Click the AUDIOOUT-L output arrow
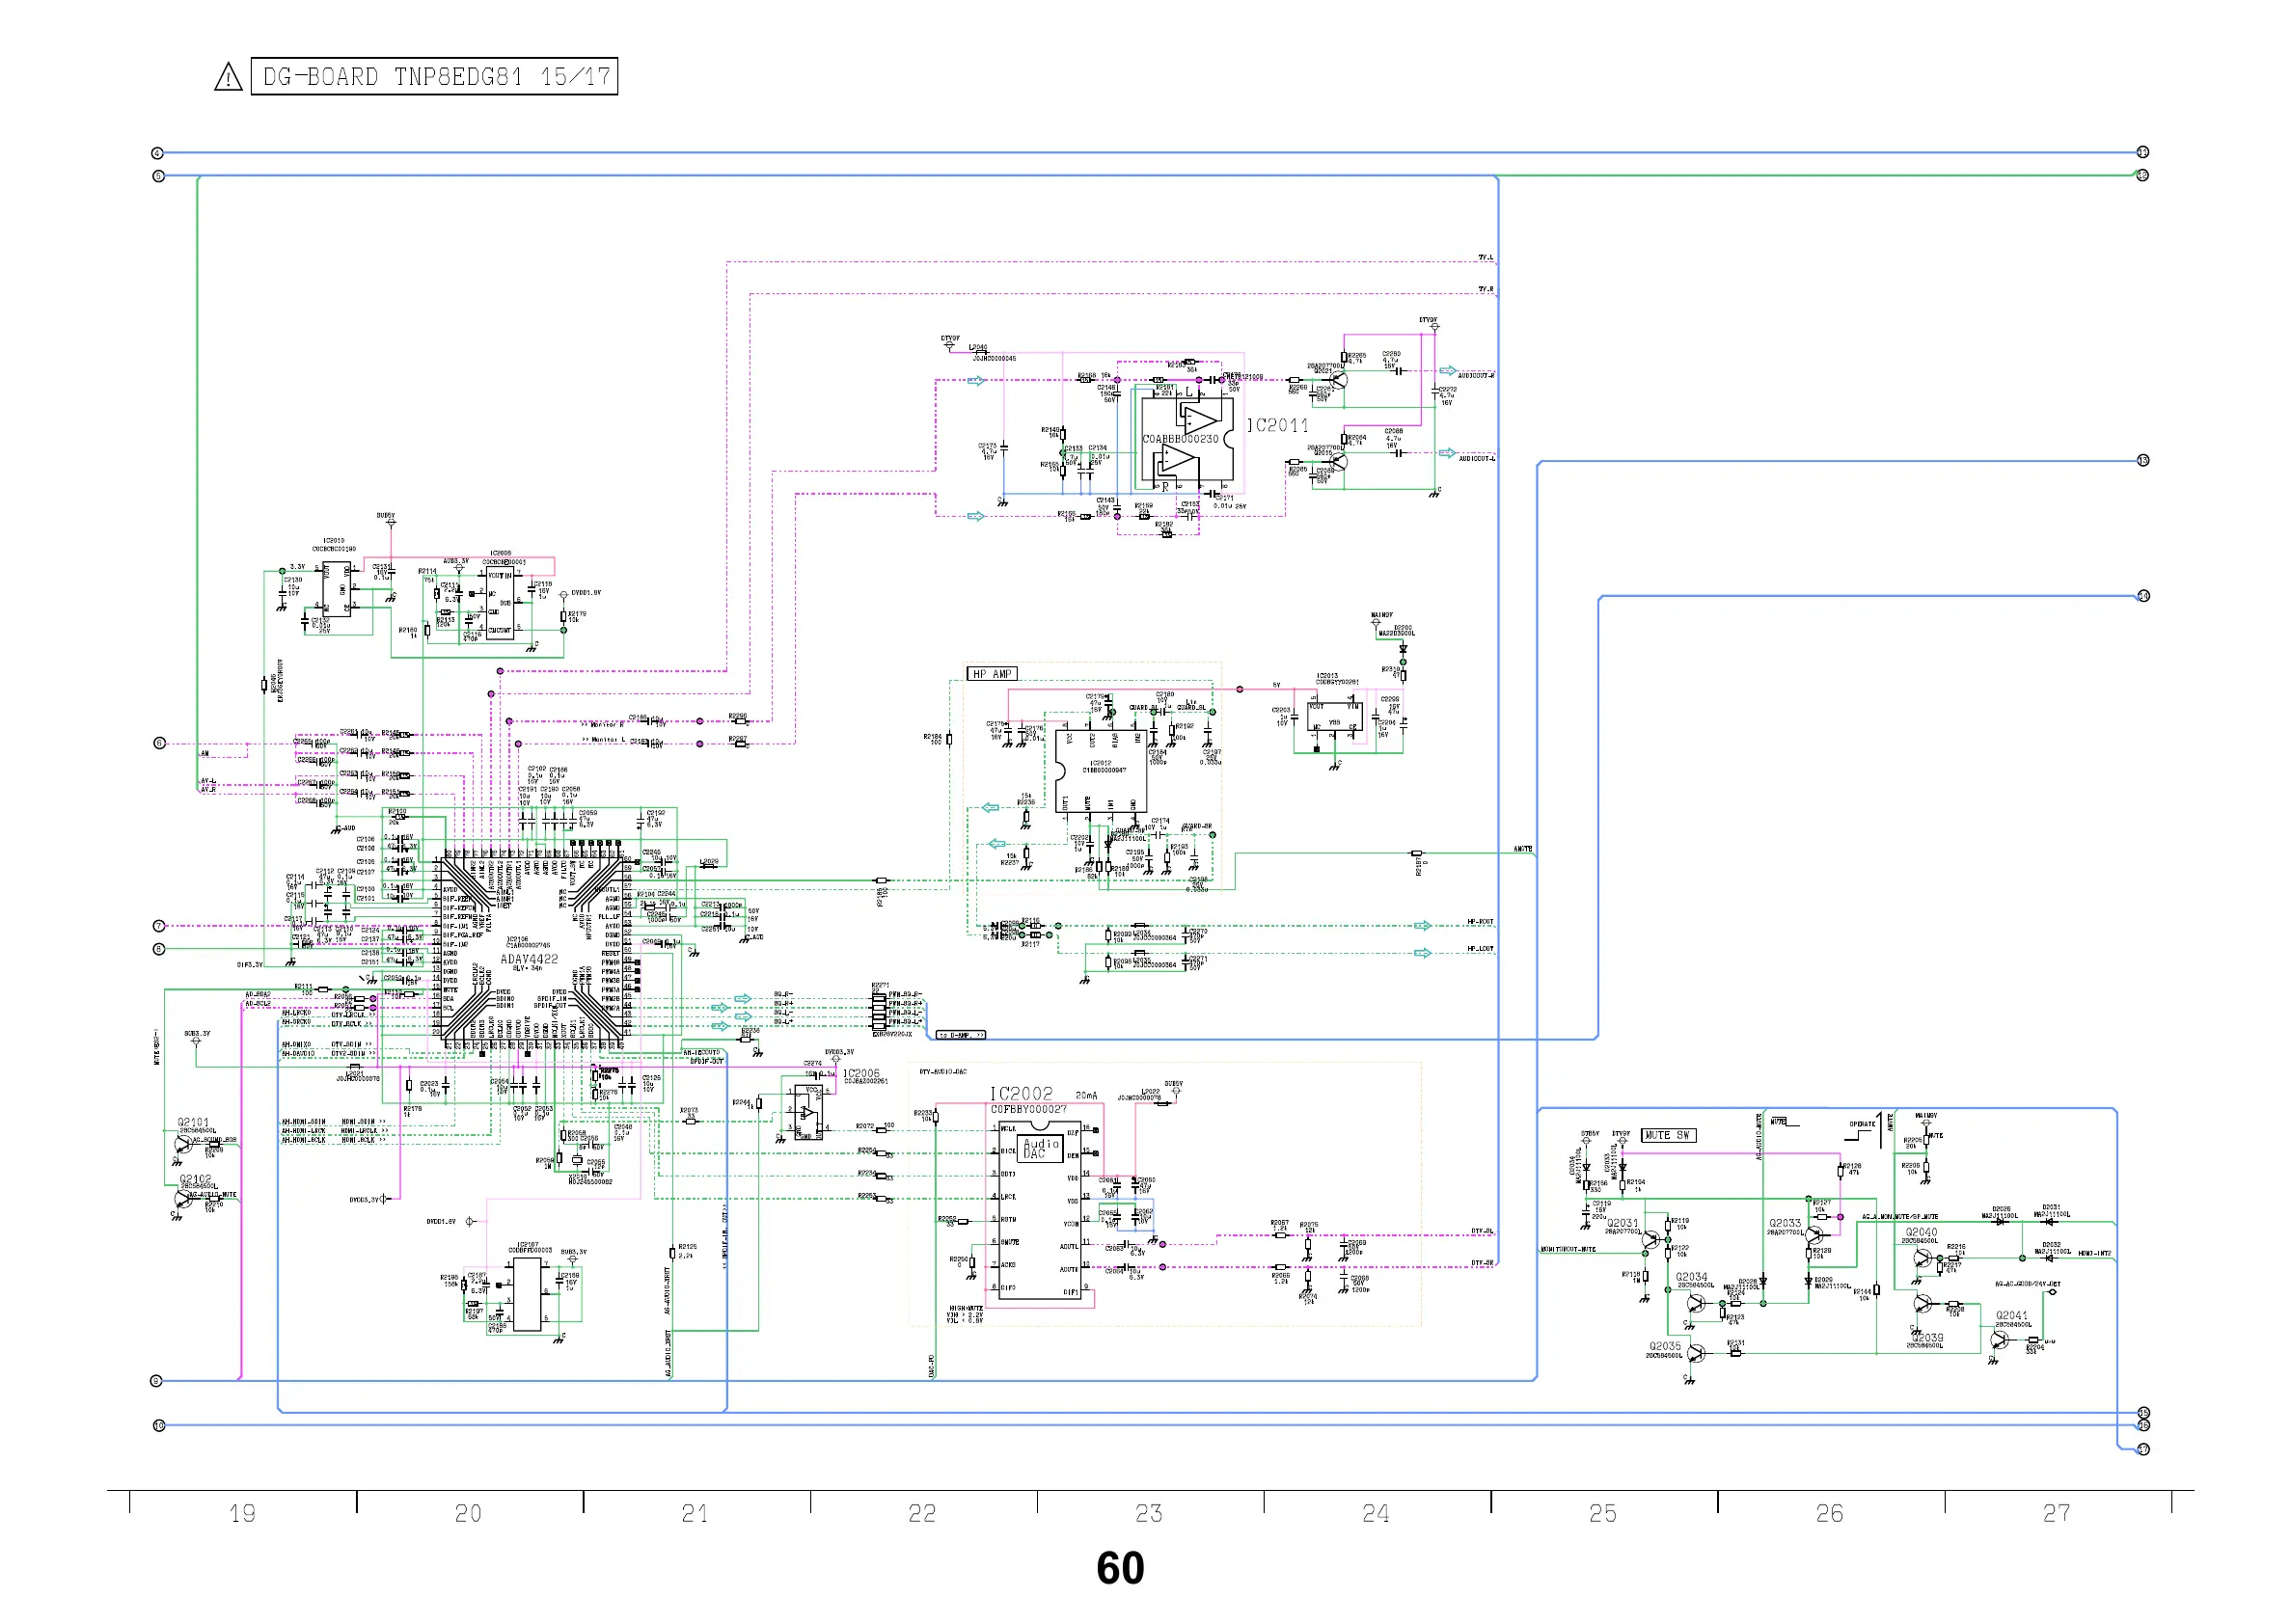This screenshot has height=1624, width=2291. (x=1447, y=453)
